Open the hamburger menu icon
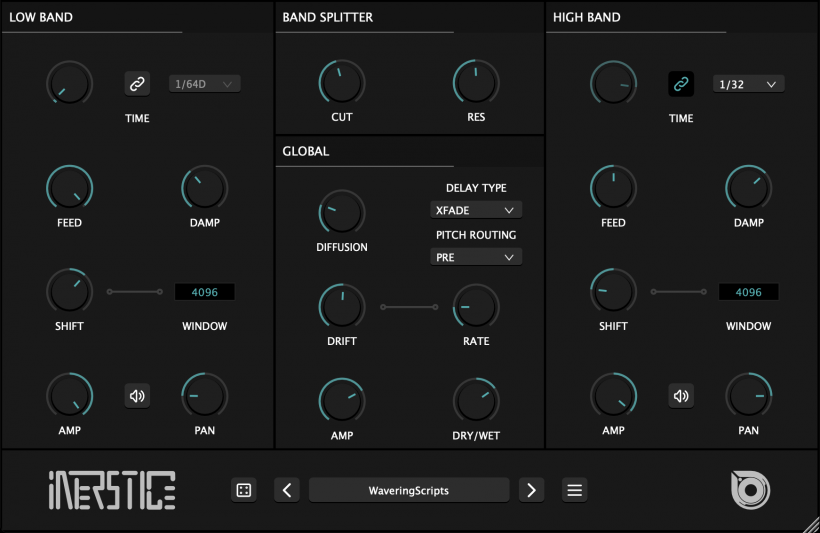This screenshot has height=533, width=820. (574, 490)
